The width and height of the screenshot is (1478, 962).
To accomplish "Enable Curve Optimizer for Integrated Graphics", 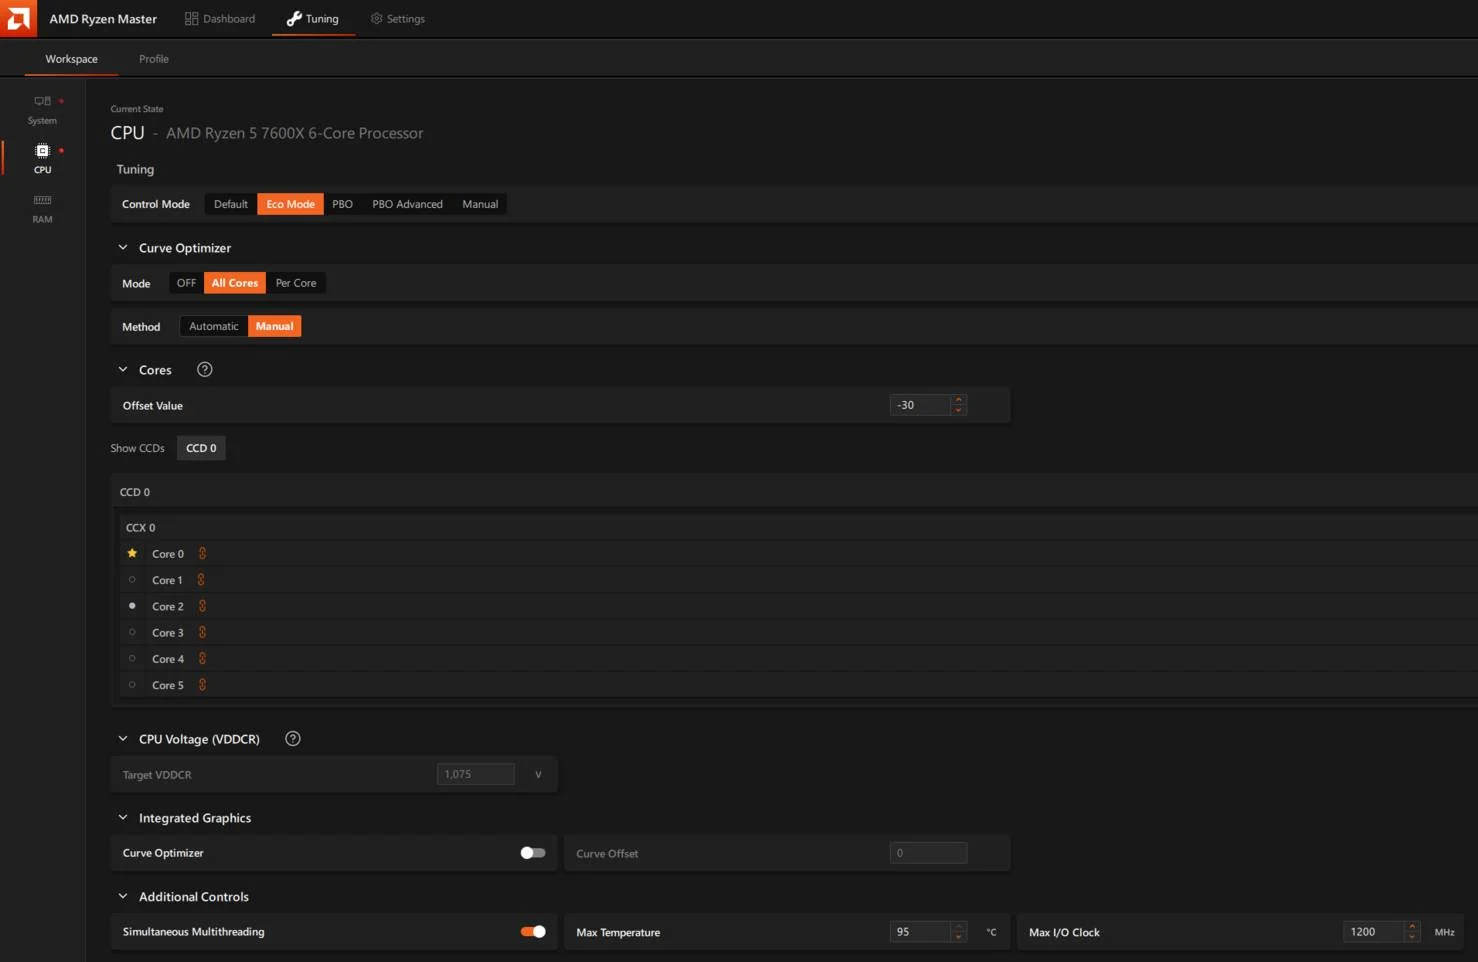I will click(x=532, y=852).
